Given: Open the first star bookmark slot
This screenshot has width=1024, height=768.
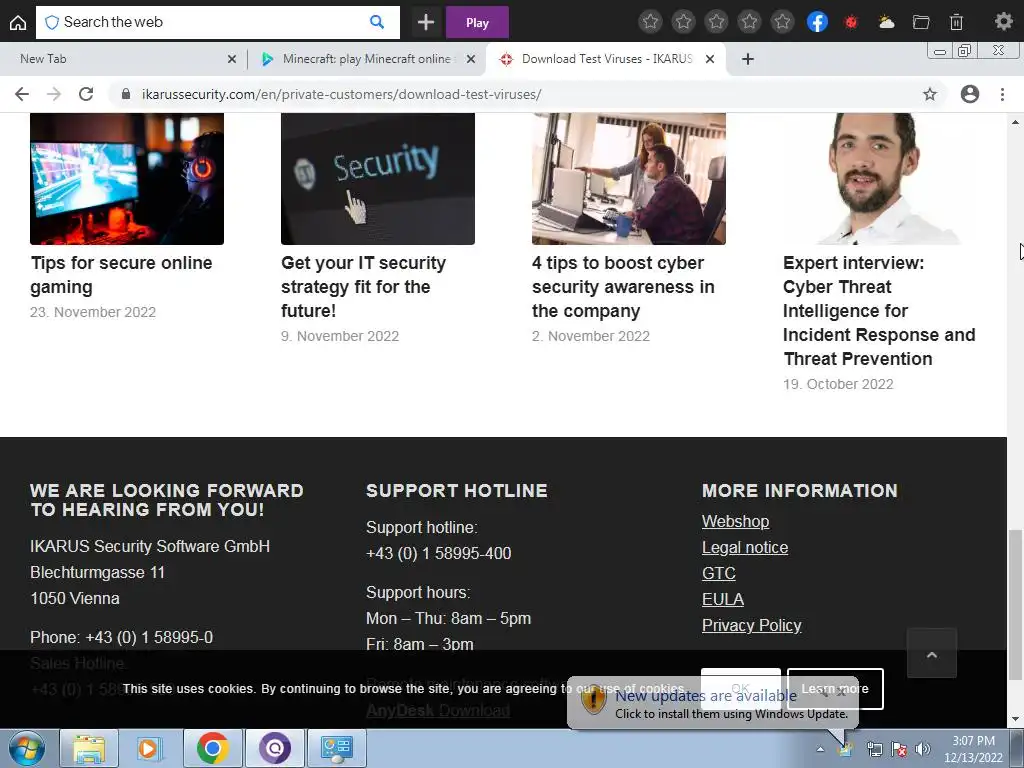Looking at the screenshot, I should point(650,22).
